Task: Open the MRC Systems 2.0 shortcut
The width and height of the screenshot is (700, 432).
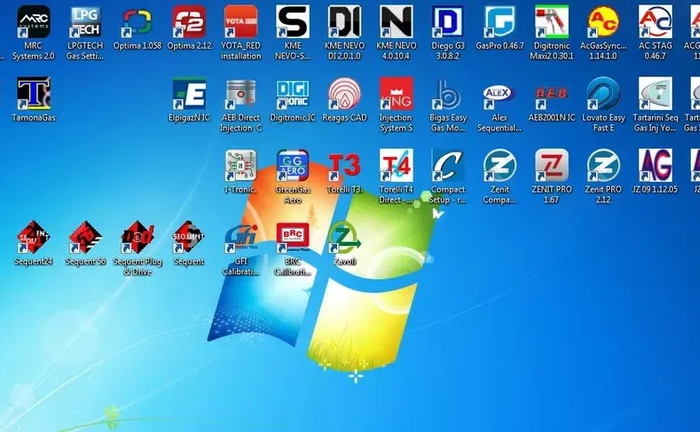Action: tap(33, 22)
